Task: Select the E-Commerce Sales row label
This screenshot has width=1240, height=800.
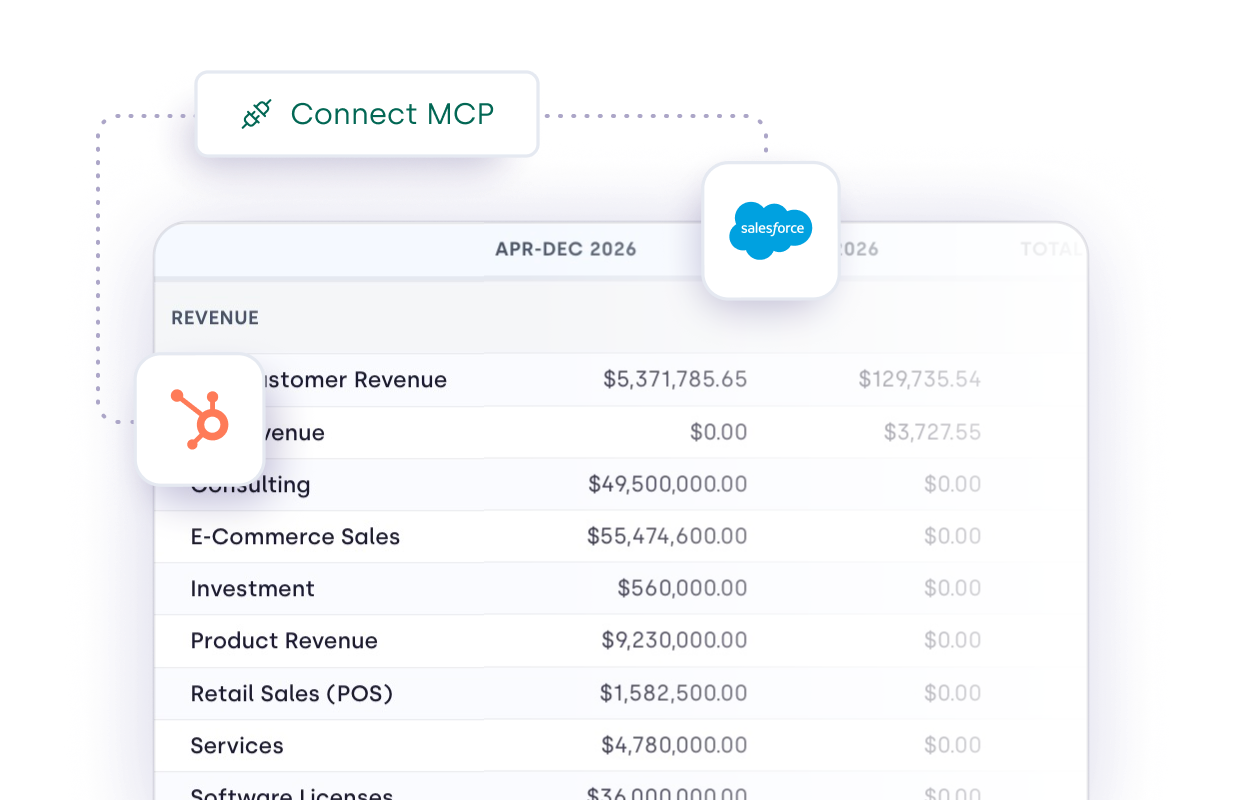Action: click(295, 537)
